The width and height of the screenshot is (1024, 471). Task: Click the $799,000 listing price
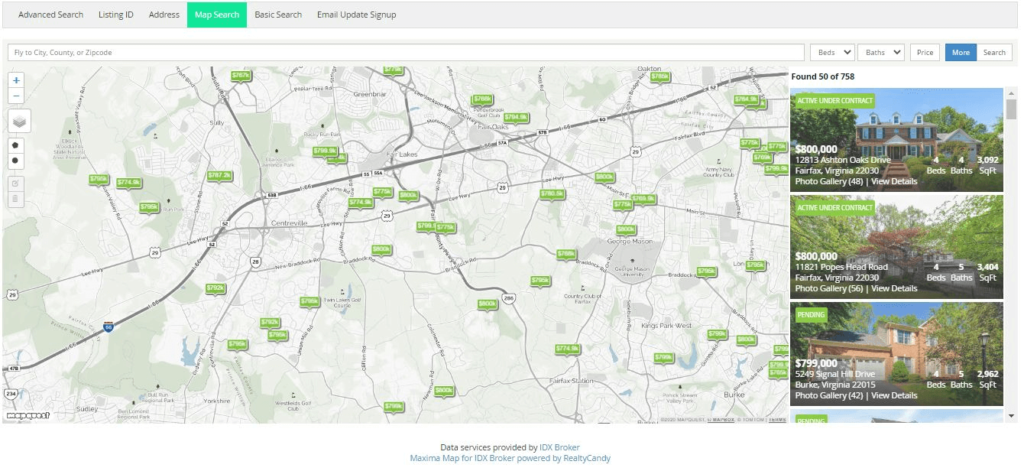(816, 363)
